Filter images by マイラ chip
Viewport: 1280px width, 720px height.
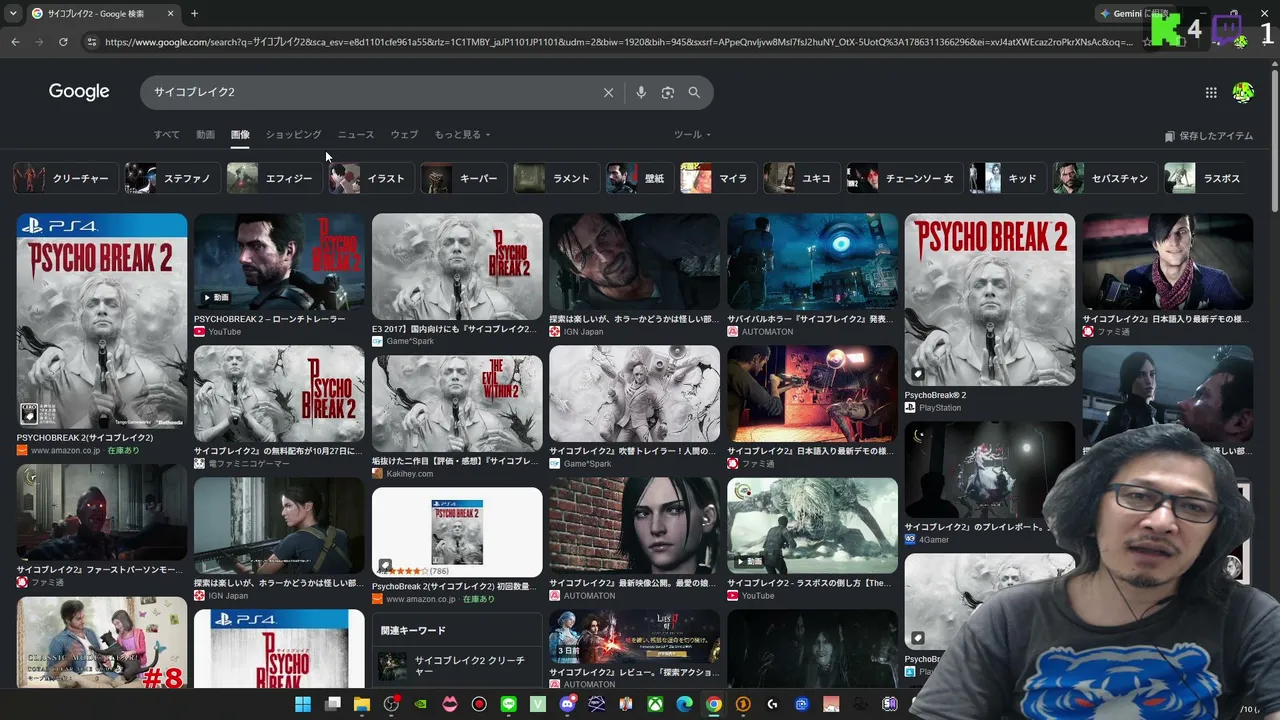coord(717,178)
